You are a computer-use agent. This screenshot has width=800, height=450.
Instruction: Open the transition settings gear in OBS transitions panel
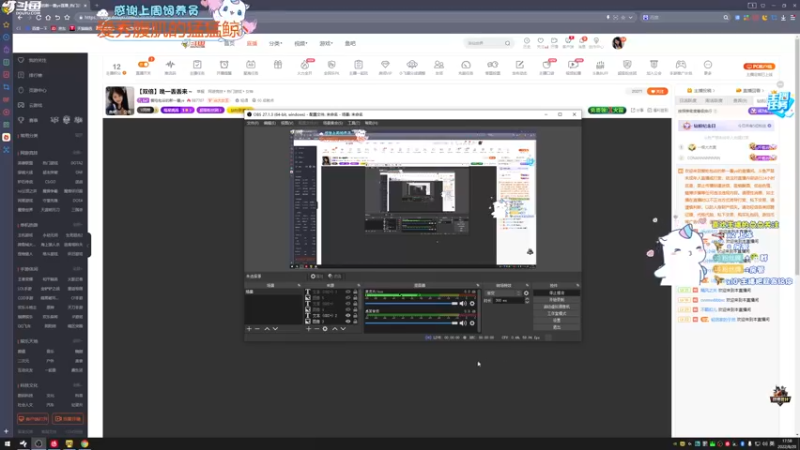coord(526,293)
